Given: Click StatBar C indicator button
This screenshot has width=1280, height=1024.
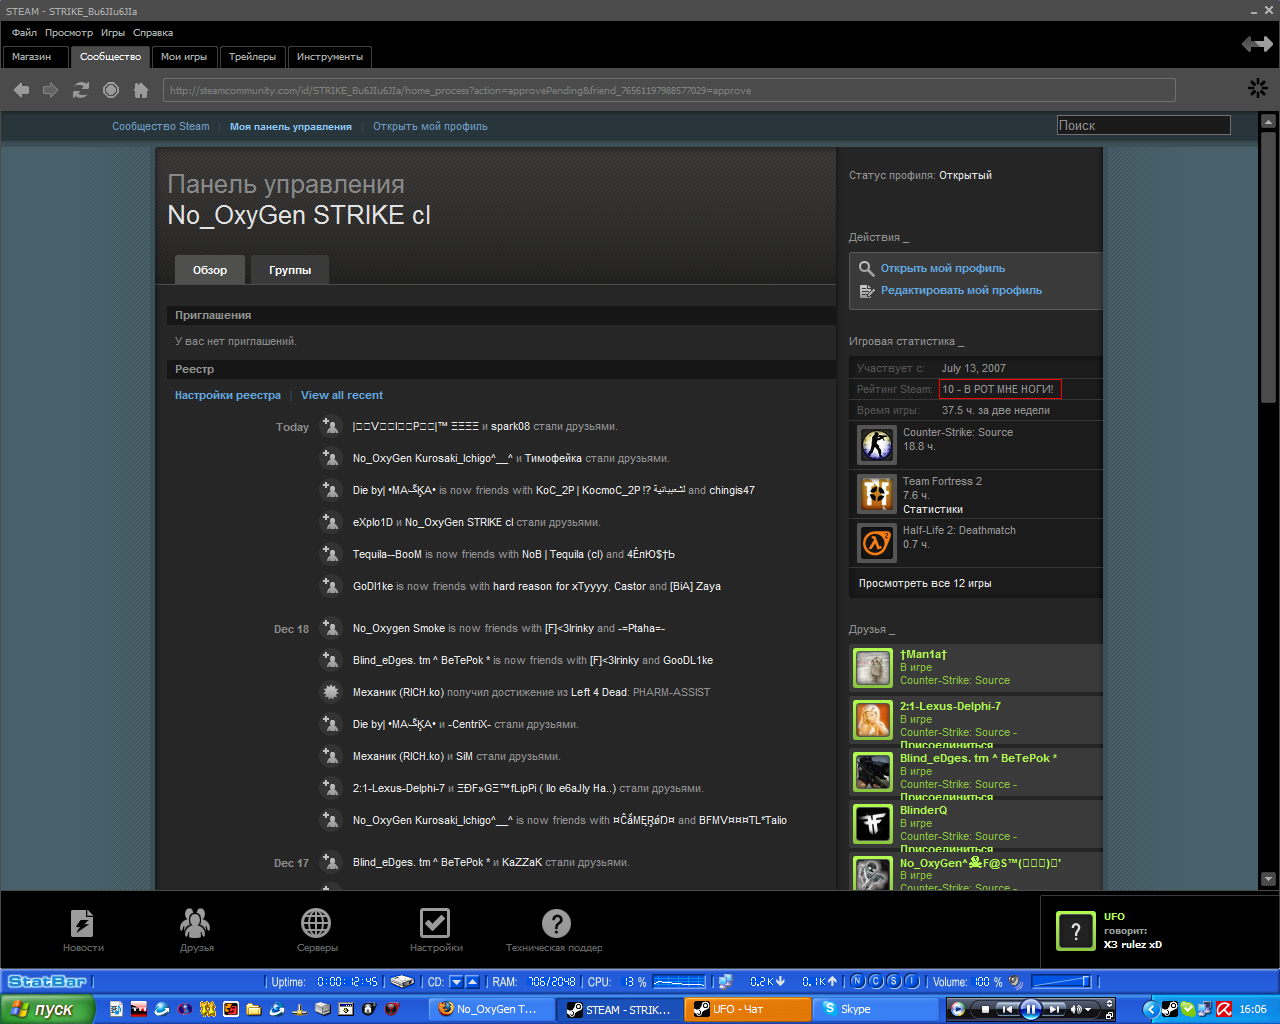Looking at the screenshot, I should (x=876, y=982).
